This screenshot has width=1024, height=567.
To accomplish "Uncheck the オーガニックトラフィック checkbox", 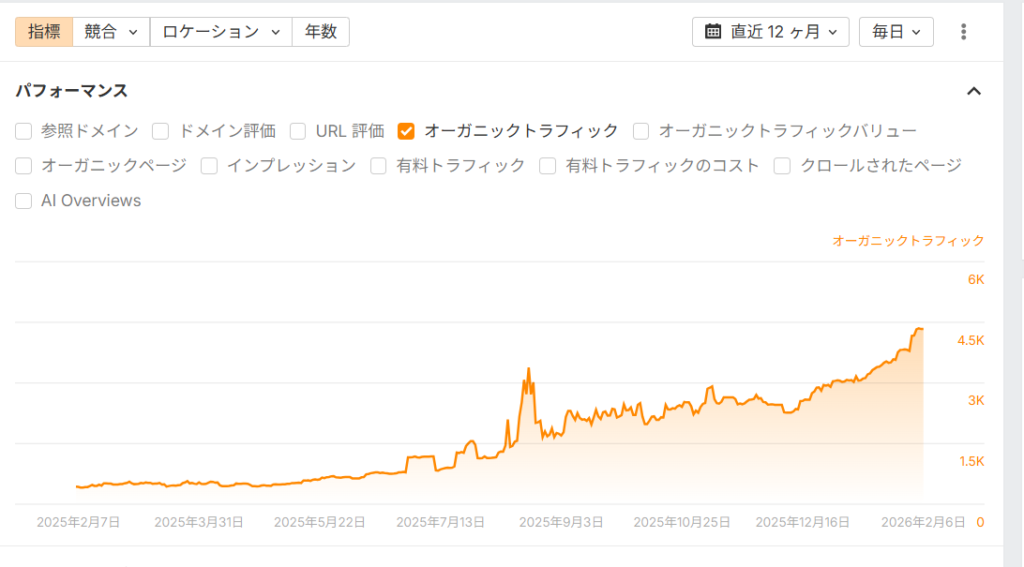I will 406,131.
